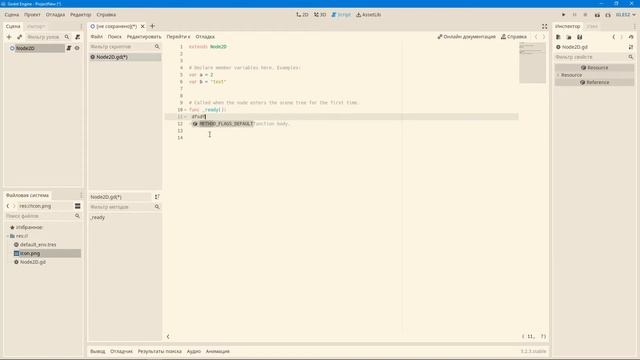
Task: Open Редактировать menu
Action: pos(144,37)
